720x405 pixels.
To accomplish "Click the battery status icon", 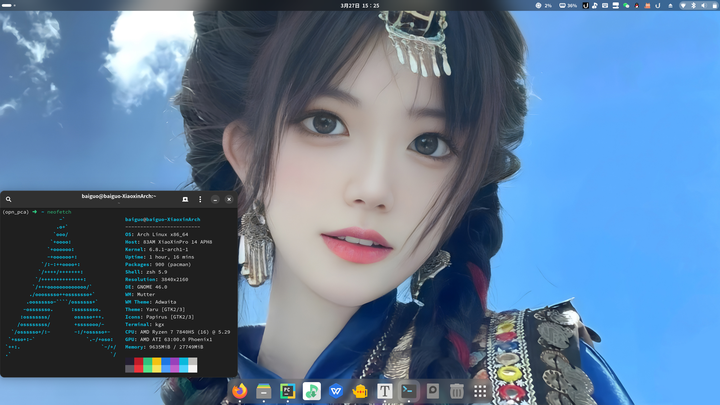I will [x=714, y=6].
